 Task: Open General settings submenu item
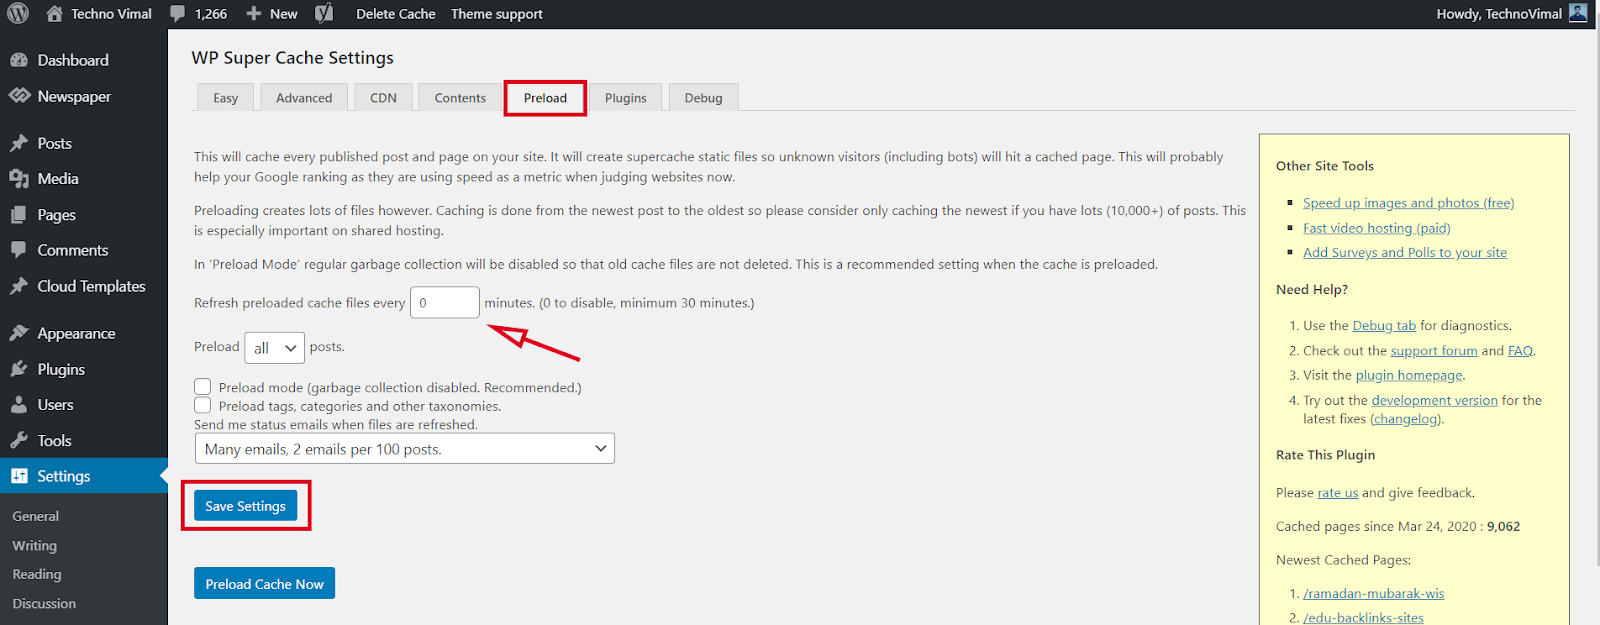pyautogui.click(x=36, y=517)
